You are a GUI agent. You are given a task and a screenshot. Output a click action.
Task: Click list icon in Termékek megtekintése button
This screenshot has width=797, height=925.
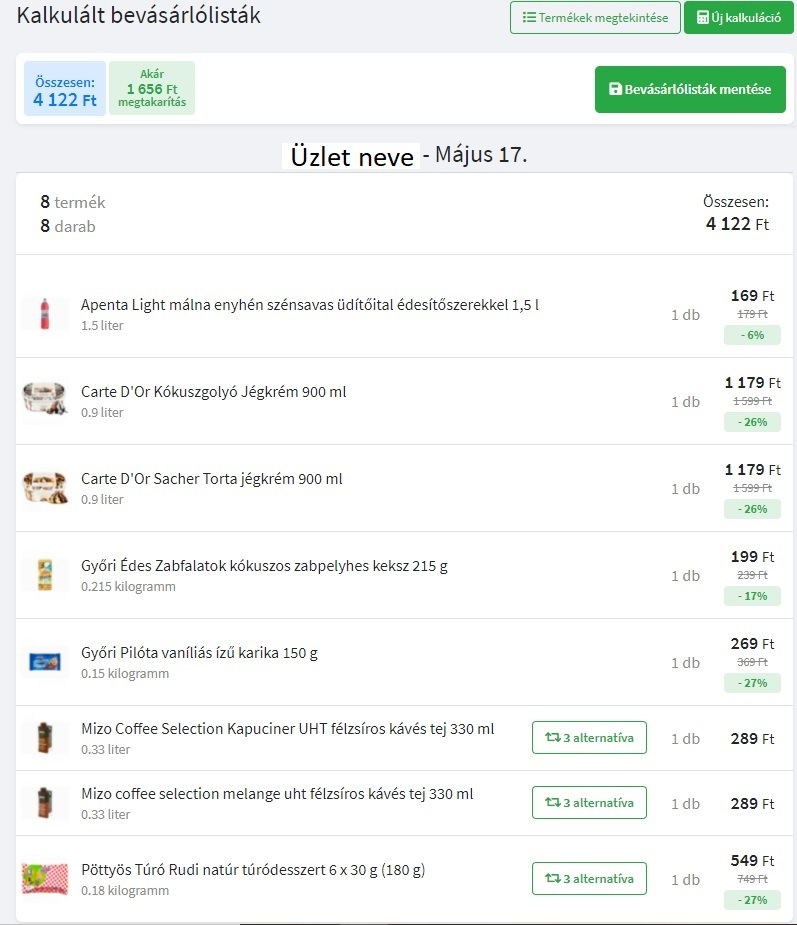click(529, 18)
